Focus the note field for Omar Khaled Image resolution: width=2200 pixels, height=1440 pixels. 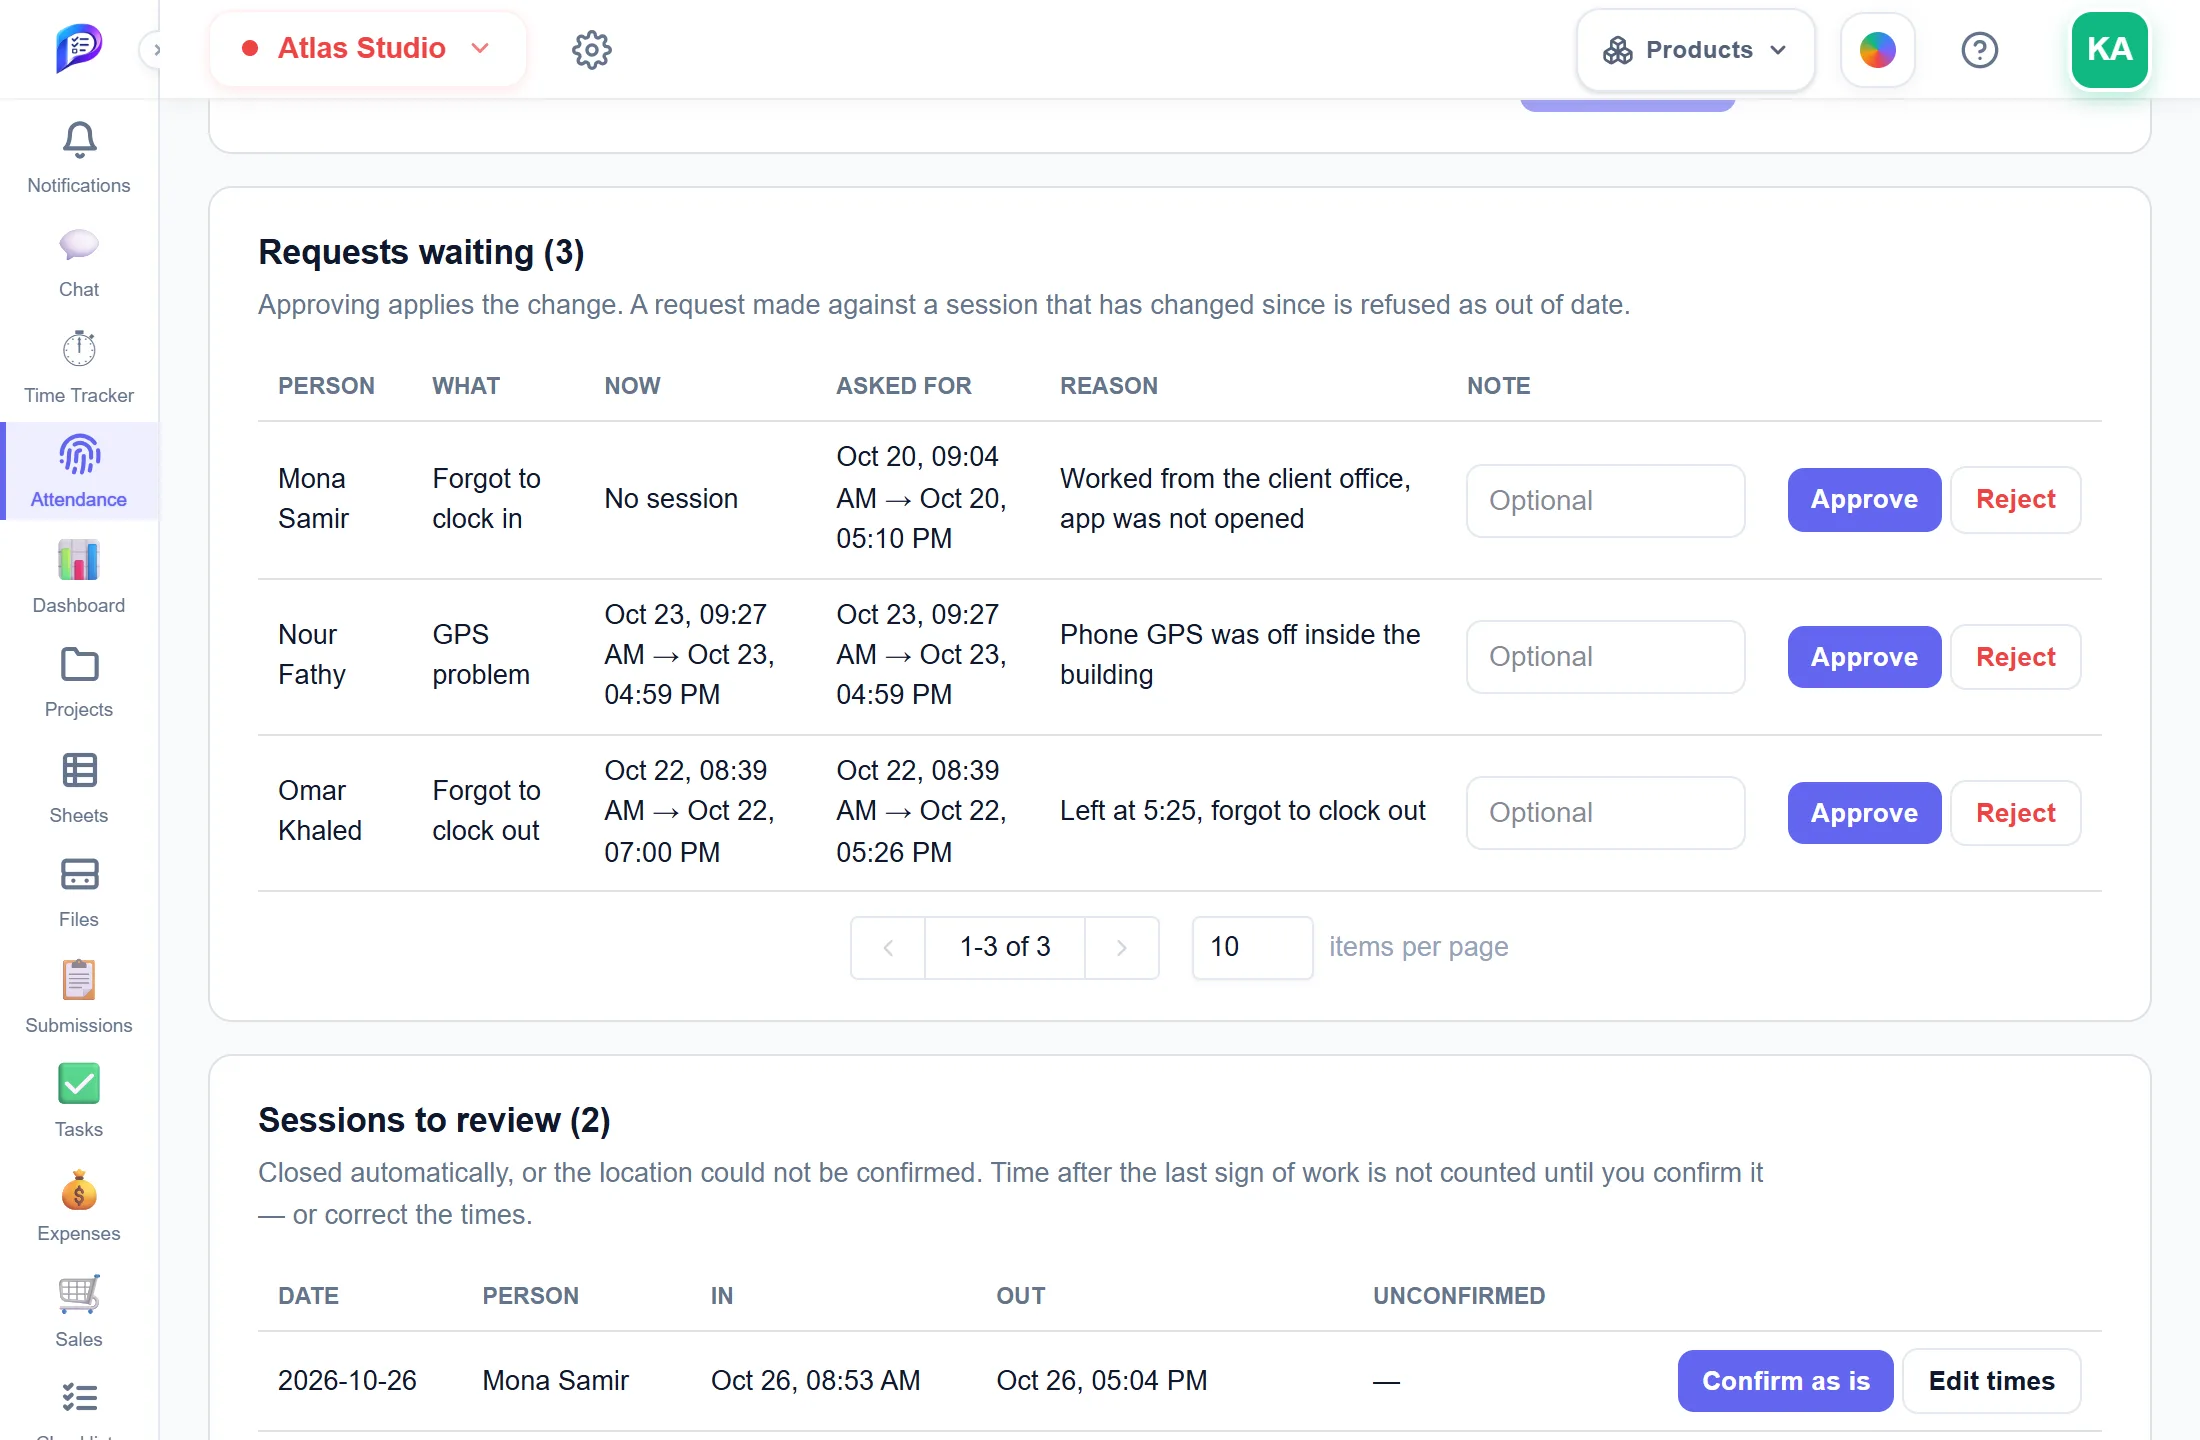click(1605, 813)
